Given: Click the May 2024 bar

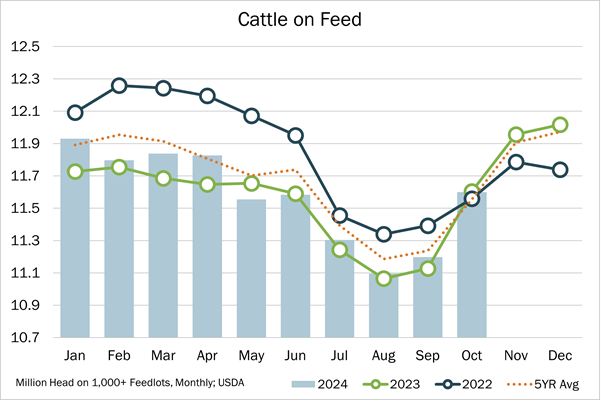Looking at the screenshot, I should point(251,268).
